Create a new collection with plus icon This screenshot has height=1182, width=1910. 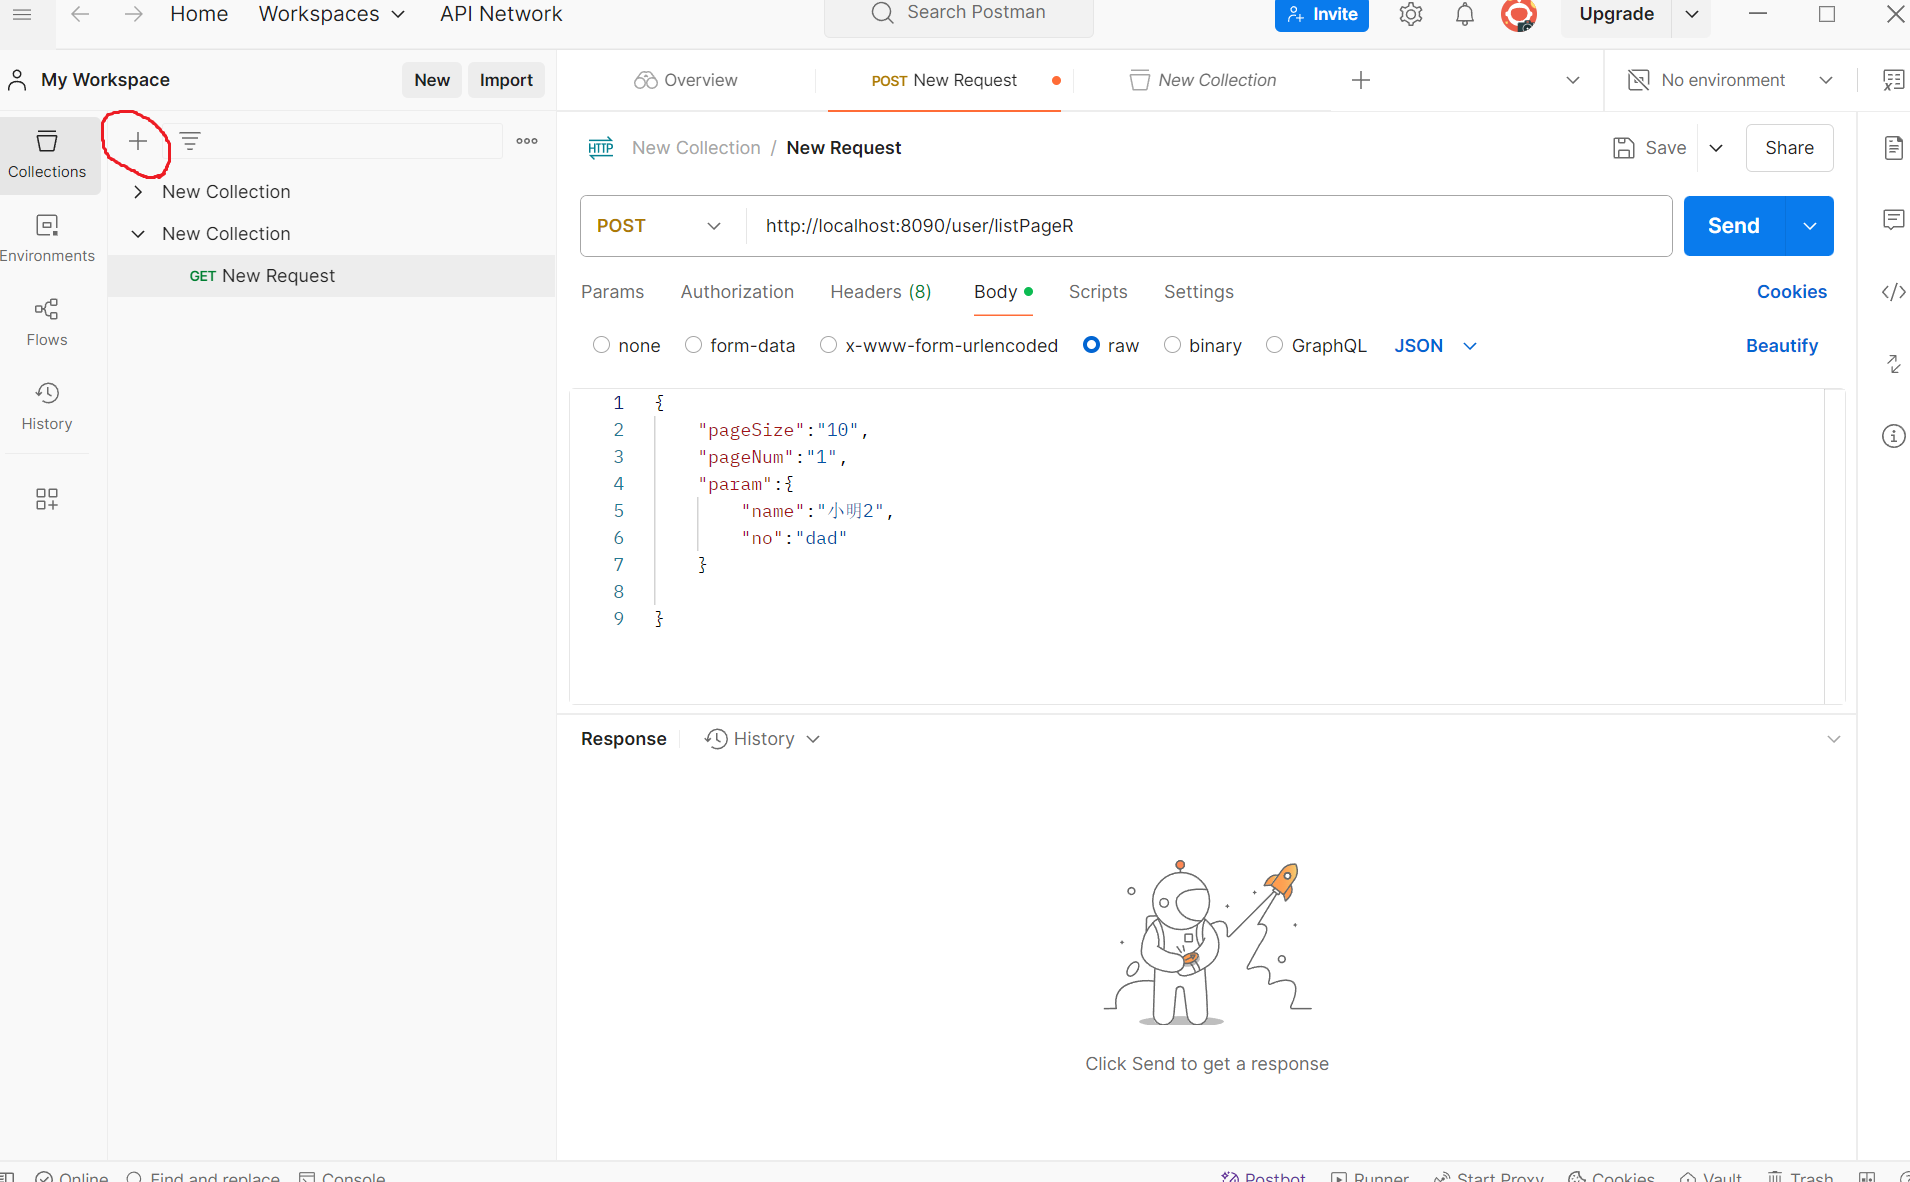click(x=138, y=141)
